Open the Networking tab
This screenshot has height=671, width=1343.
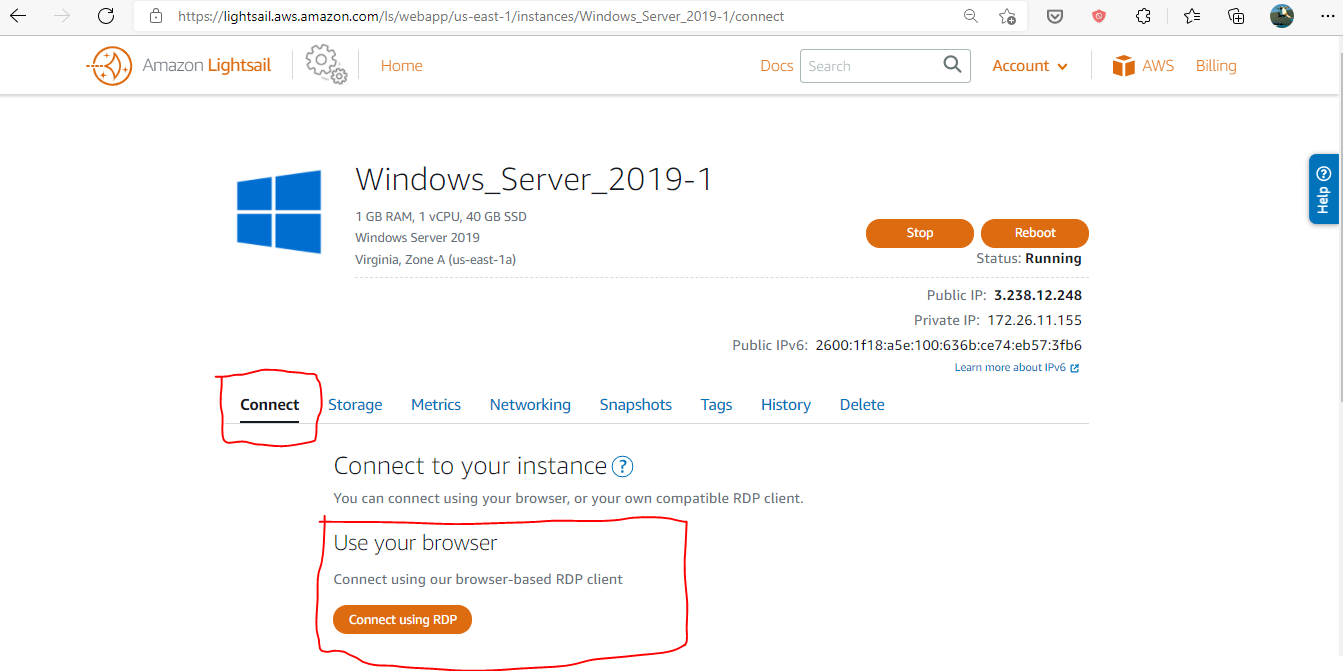pos(530,405)
